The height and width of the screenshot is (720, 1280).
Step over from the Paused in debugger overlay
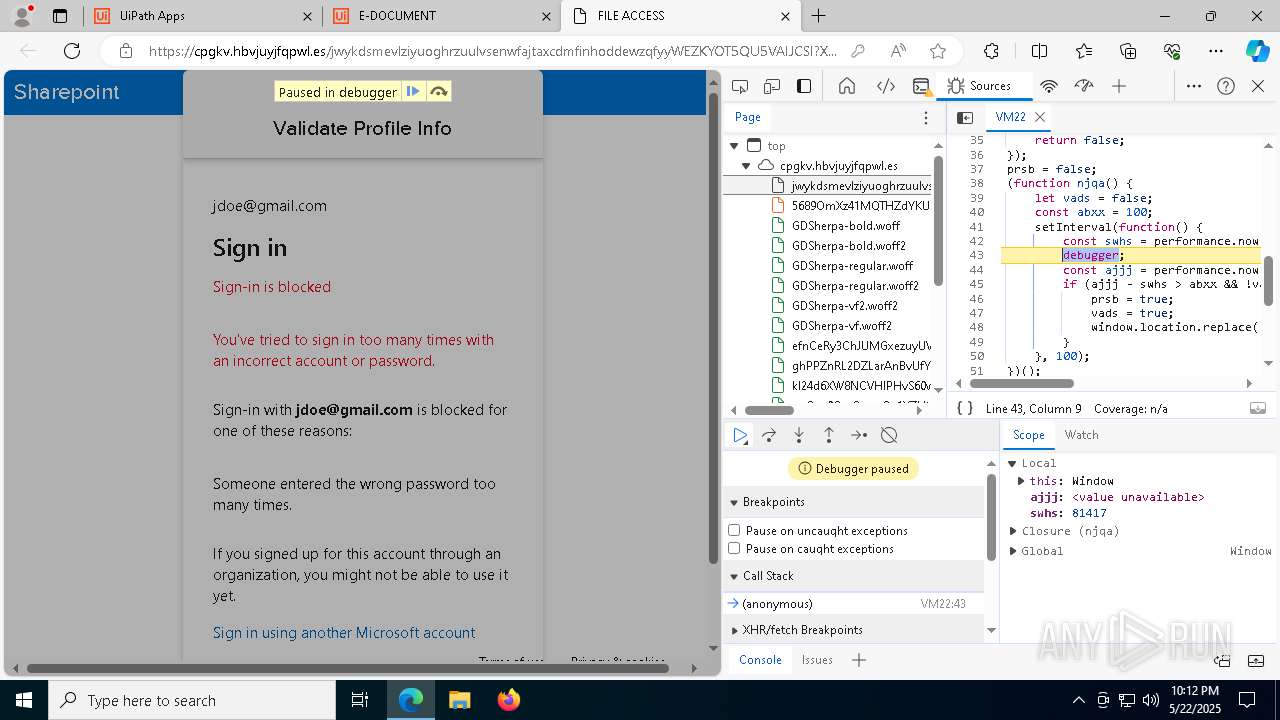pyautogui.click(x=438, y=92)
